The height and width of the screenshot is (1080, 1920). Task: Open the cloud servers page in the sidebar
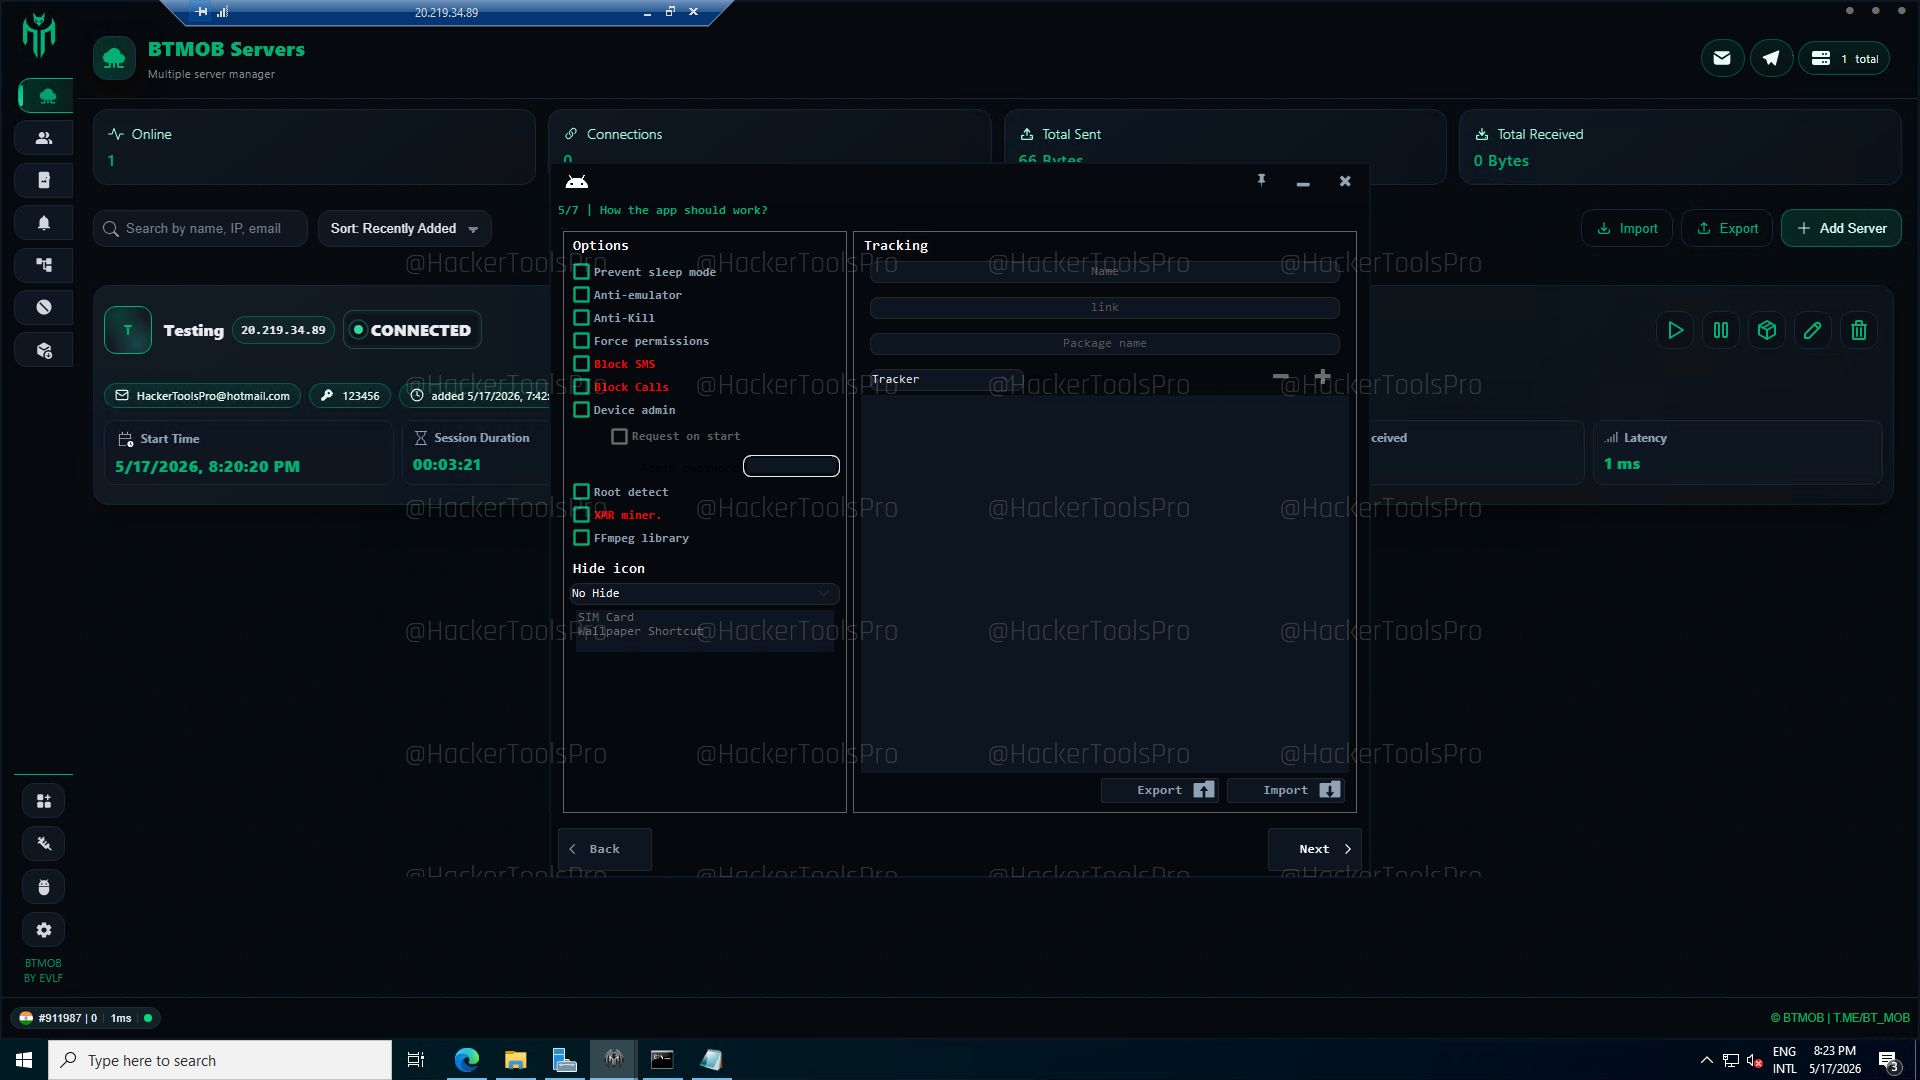tap(46, 96)
